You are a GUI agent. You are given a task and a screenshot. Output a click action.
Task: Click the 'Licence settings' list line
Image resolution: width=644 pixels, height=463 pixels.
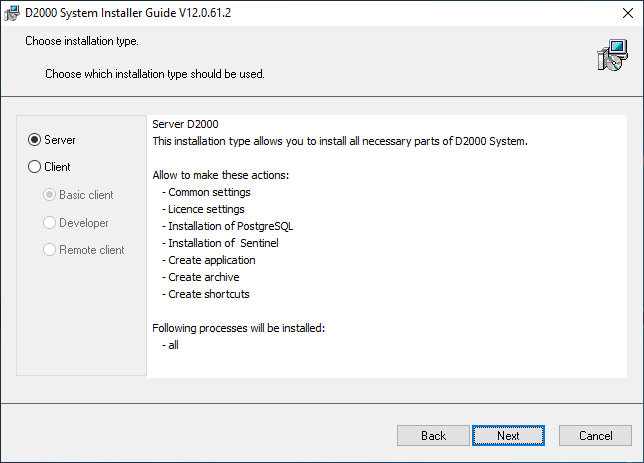pos(206,209)
